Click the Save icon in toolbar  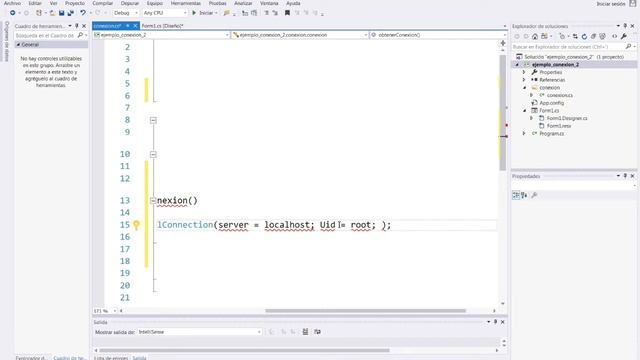tap(62, 13)
